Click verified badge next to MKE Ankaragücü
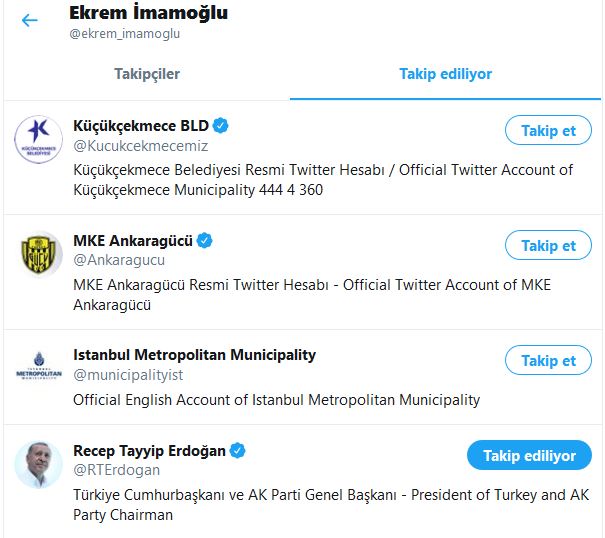Screen dimensions: 605x538 204,240
